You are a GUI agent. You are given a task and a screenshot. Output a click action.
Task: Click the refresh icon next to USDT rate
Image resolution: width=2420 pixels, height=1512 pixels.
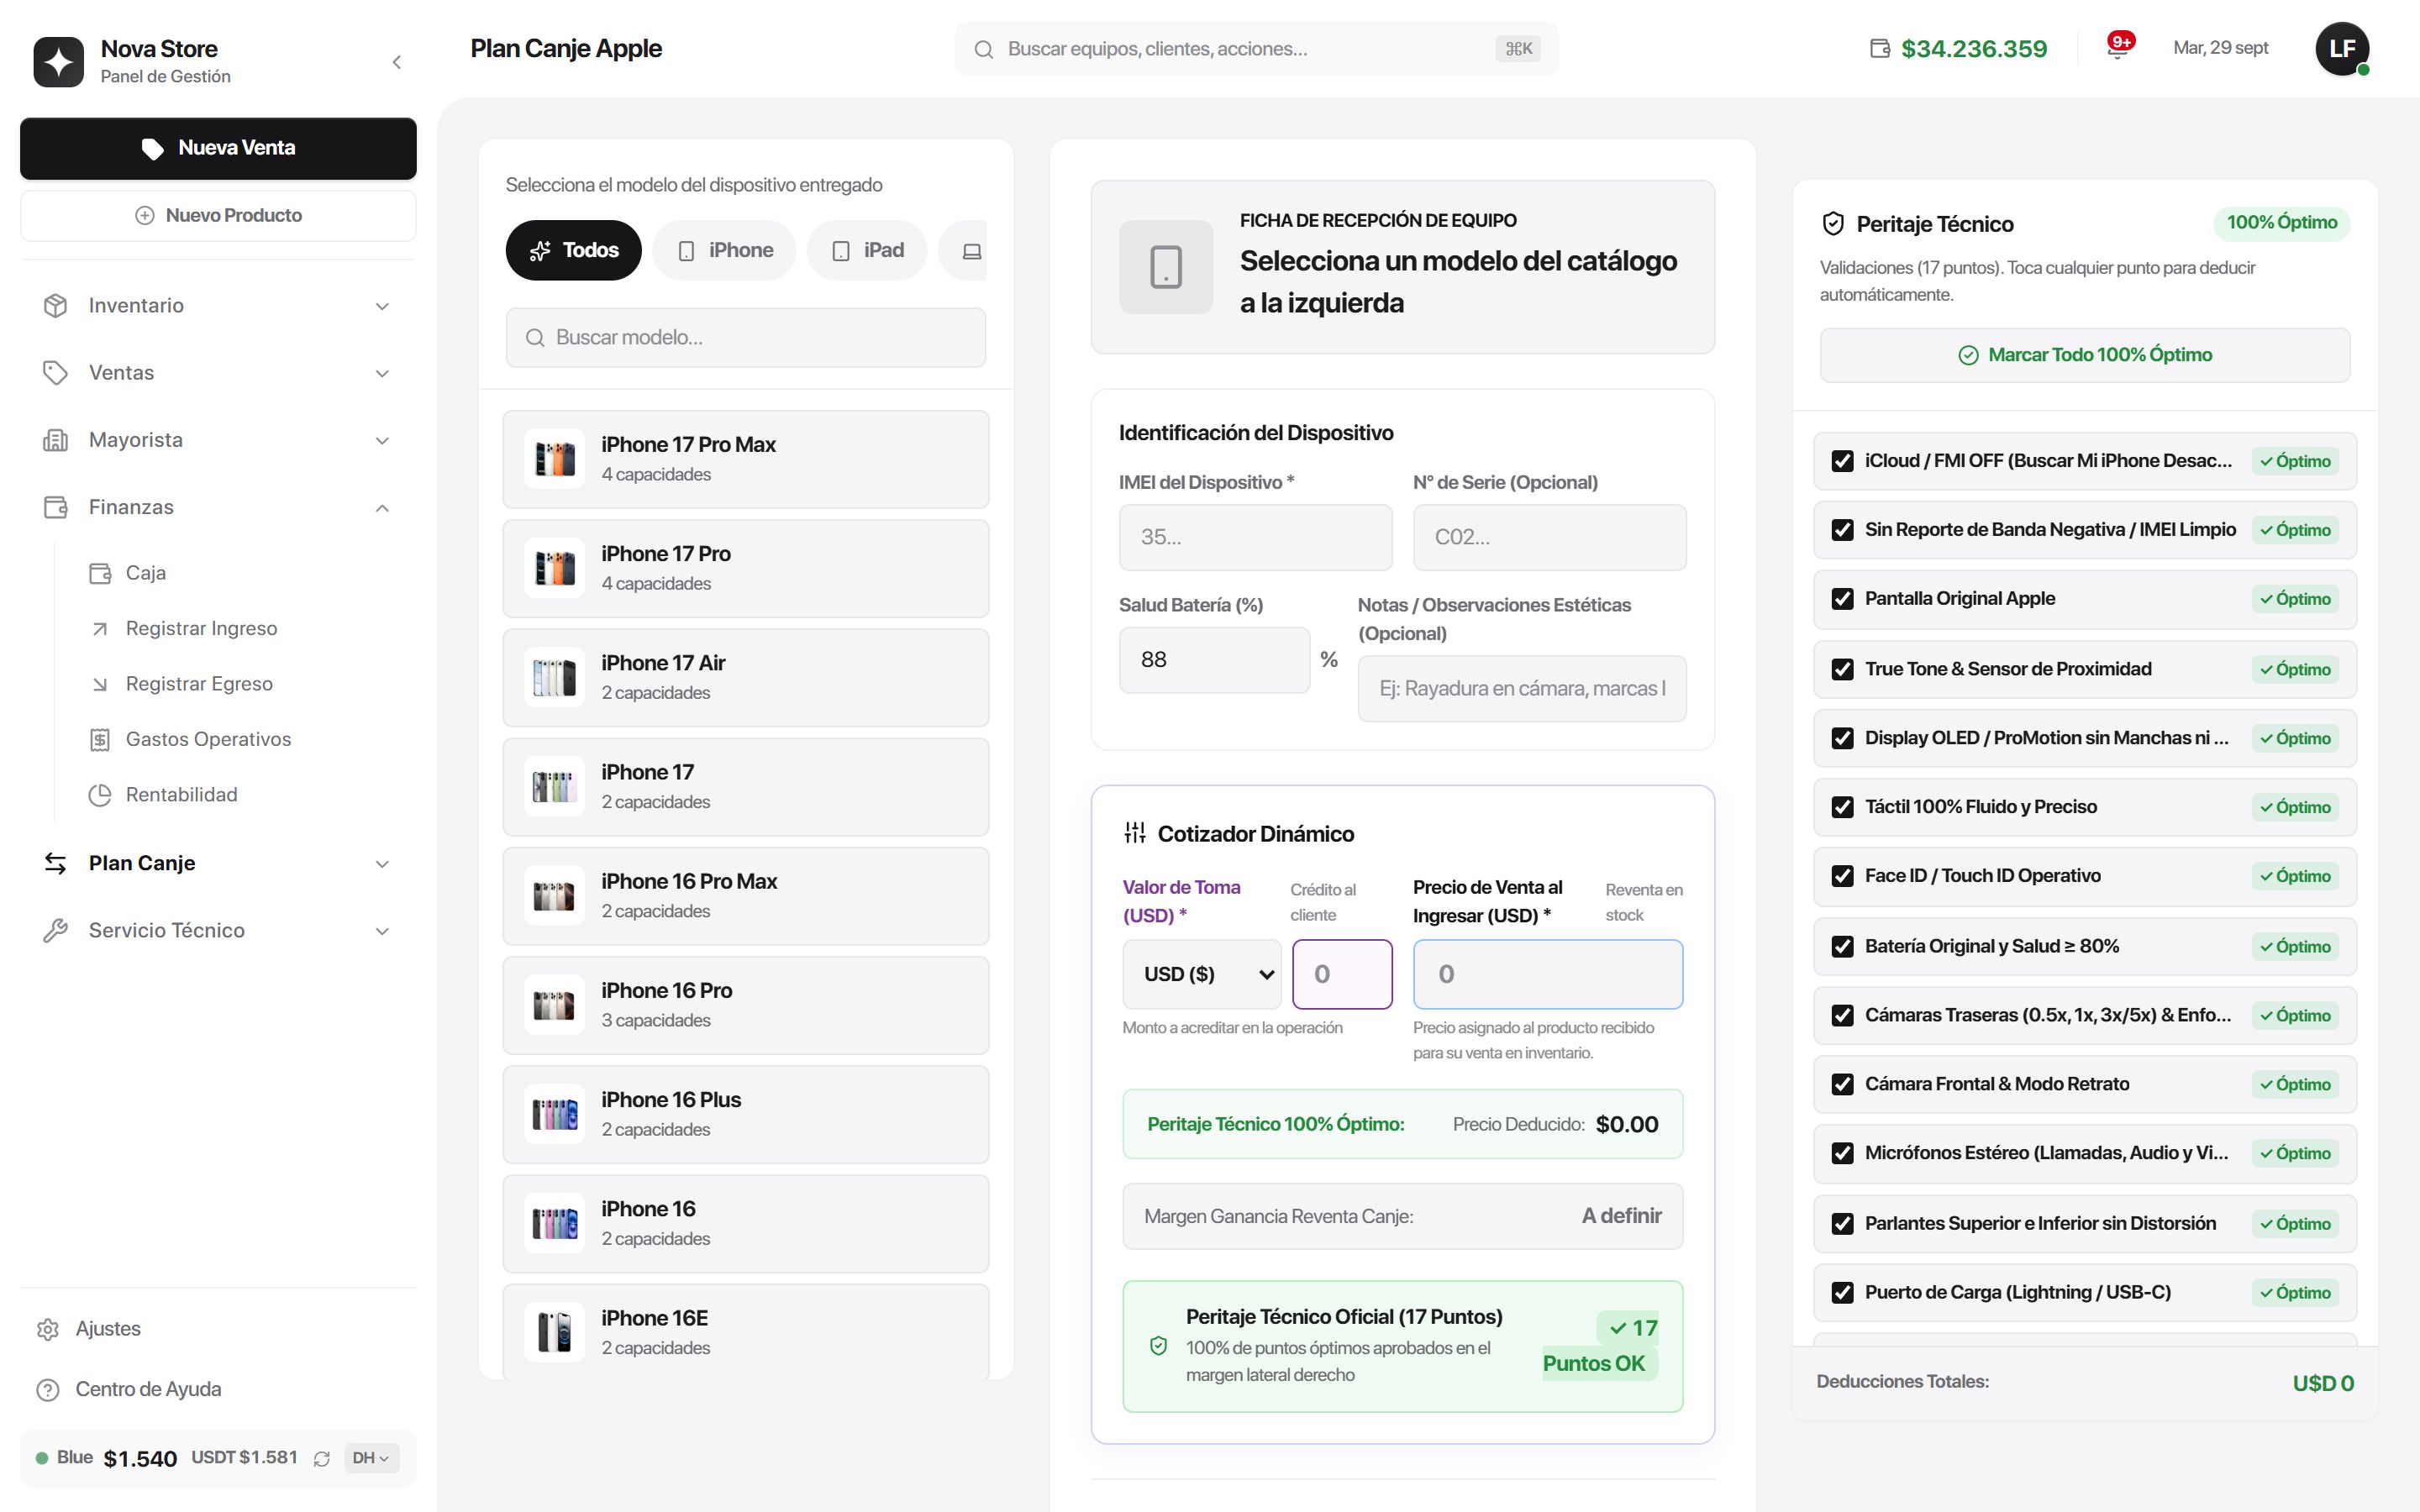(321, 1459)
